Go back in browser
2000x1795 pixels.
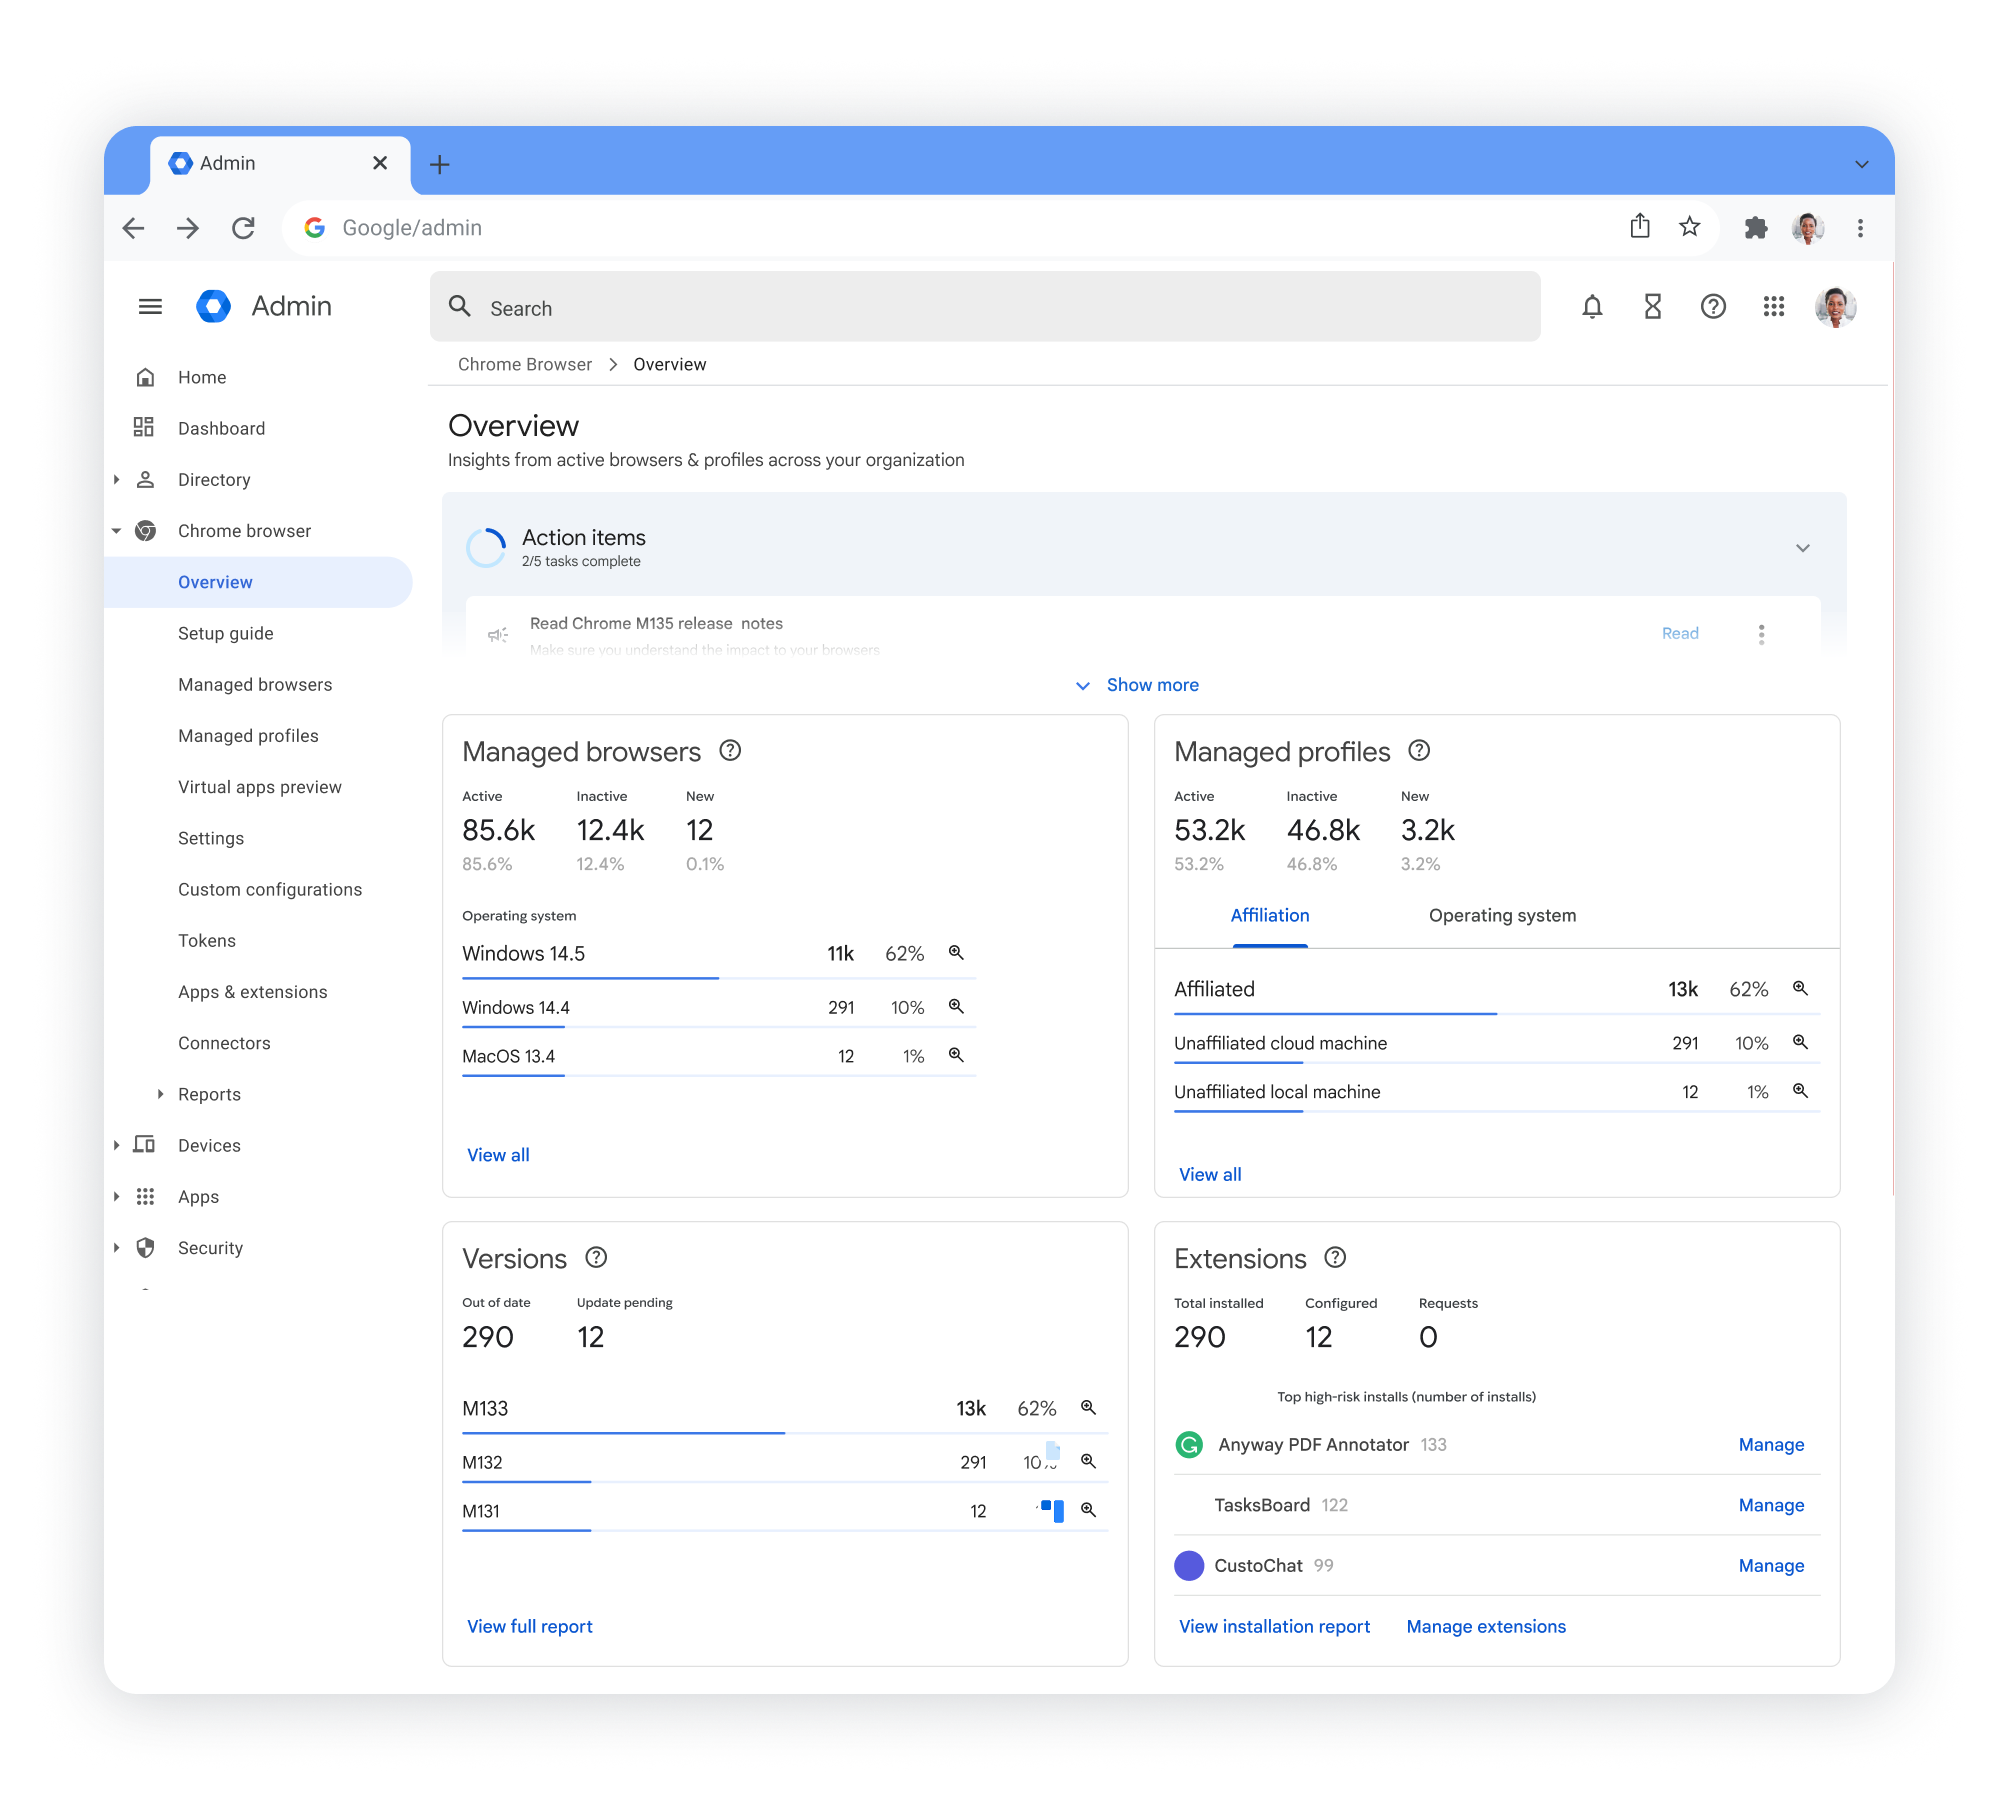(133, 228)
